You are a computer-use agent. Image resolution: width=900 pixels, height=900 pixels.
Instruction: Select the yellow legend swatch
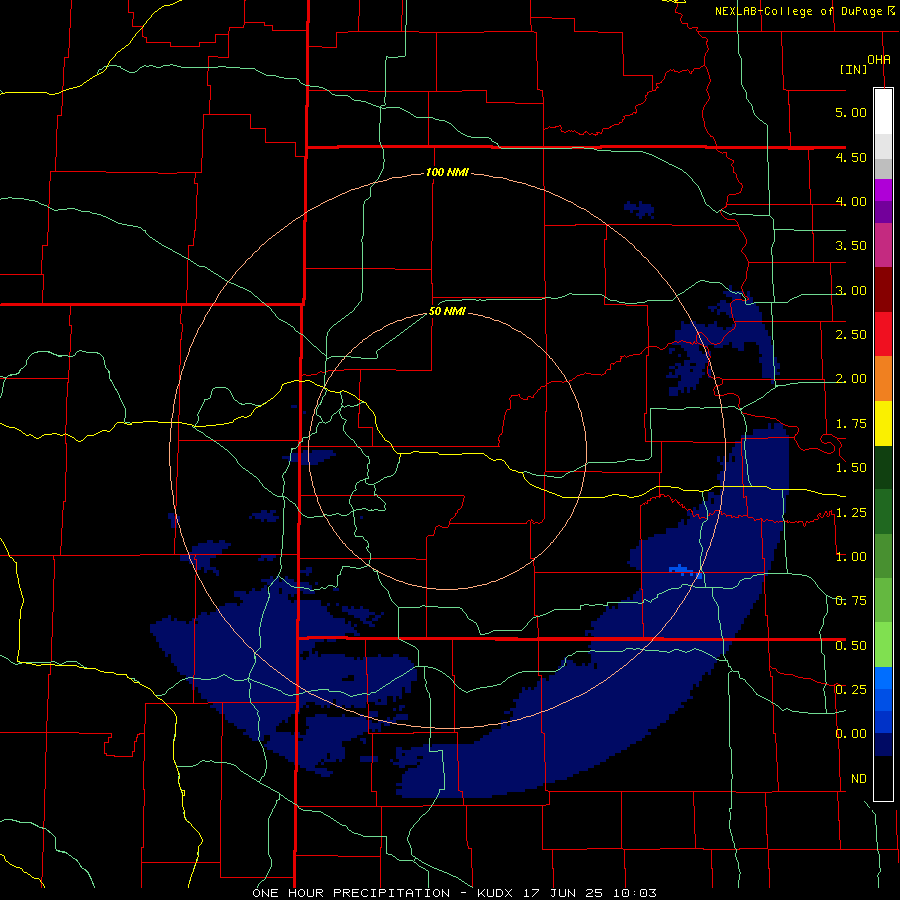click(x=883, y=424)
